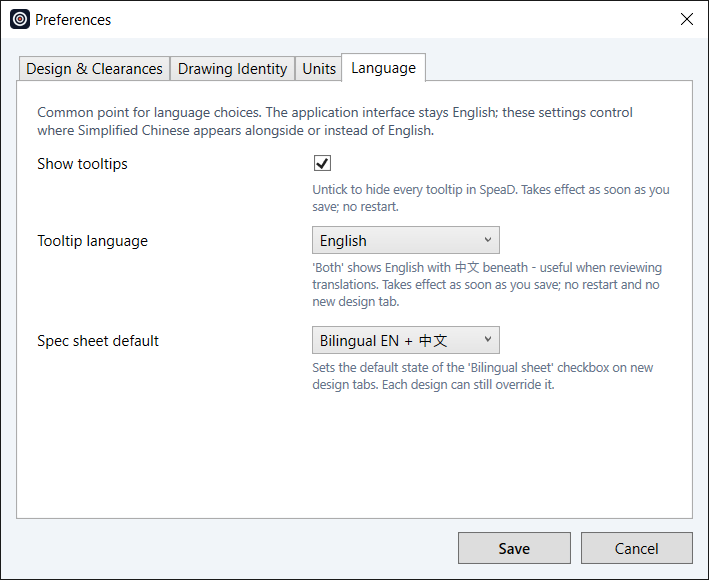The image size is (709, 580).
Task: Select the Language tab
Action: pyautogui.click(x=383, y=68)
